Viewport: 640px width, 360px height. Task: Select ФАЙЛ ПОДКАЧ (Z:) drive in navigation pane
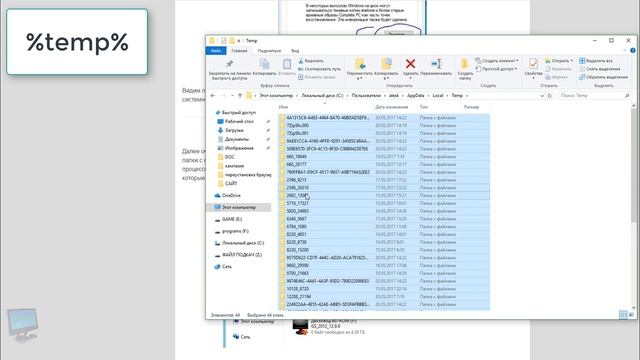(x=242, y=255)
